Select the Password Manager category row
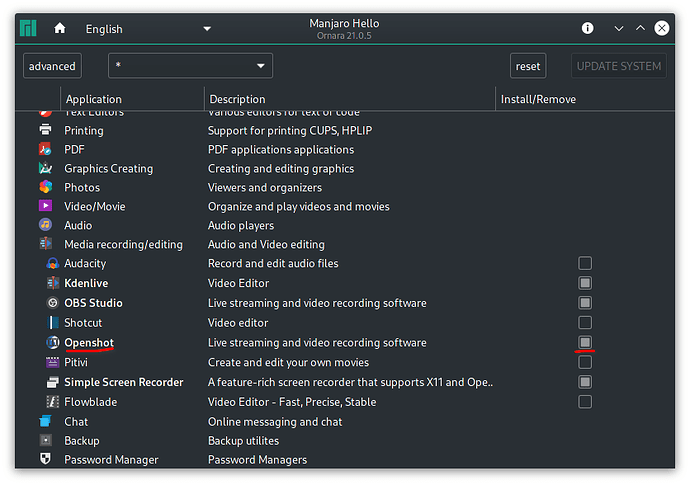690x485 pixels. (x=345, y=459)
